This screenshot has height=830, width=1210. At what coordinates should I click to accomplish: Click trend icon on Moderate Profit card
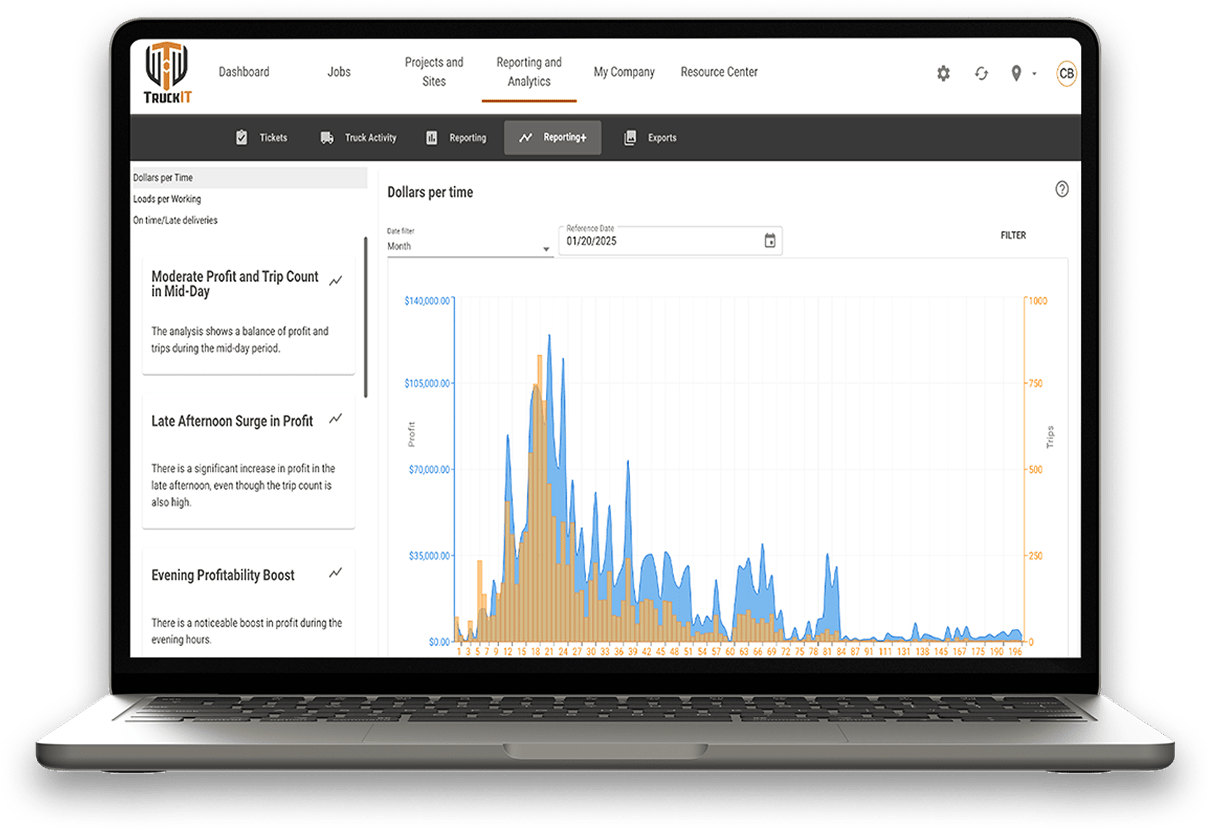[x=336, y=280]
